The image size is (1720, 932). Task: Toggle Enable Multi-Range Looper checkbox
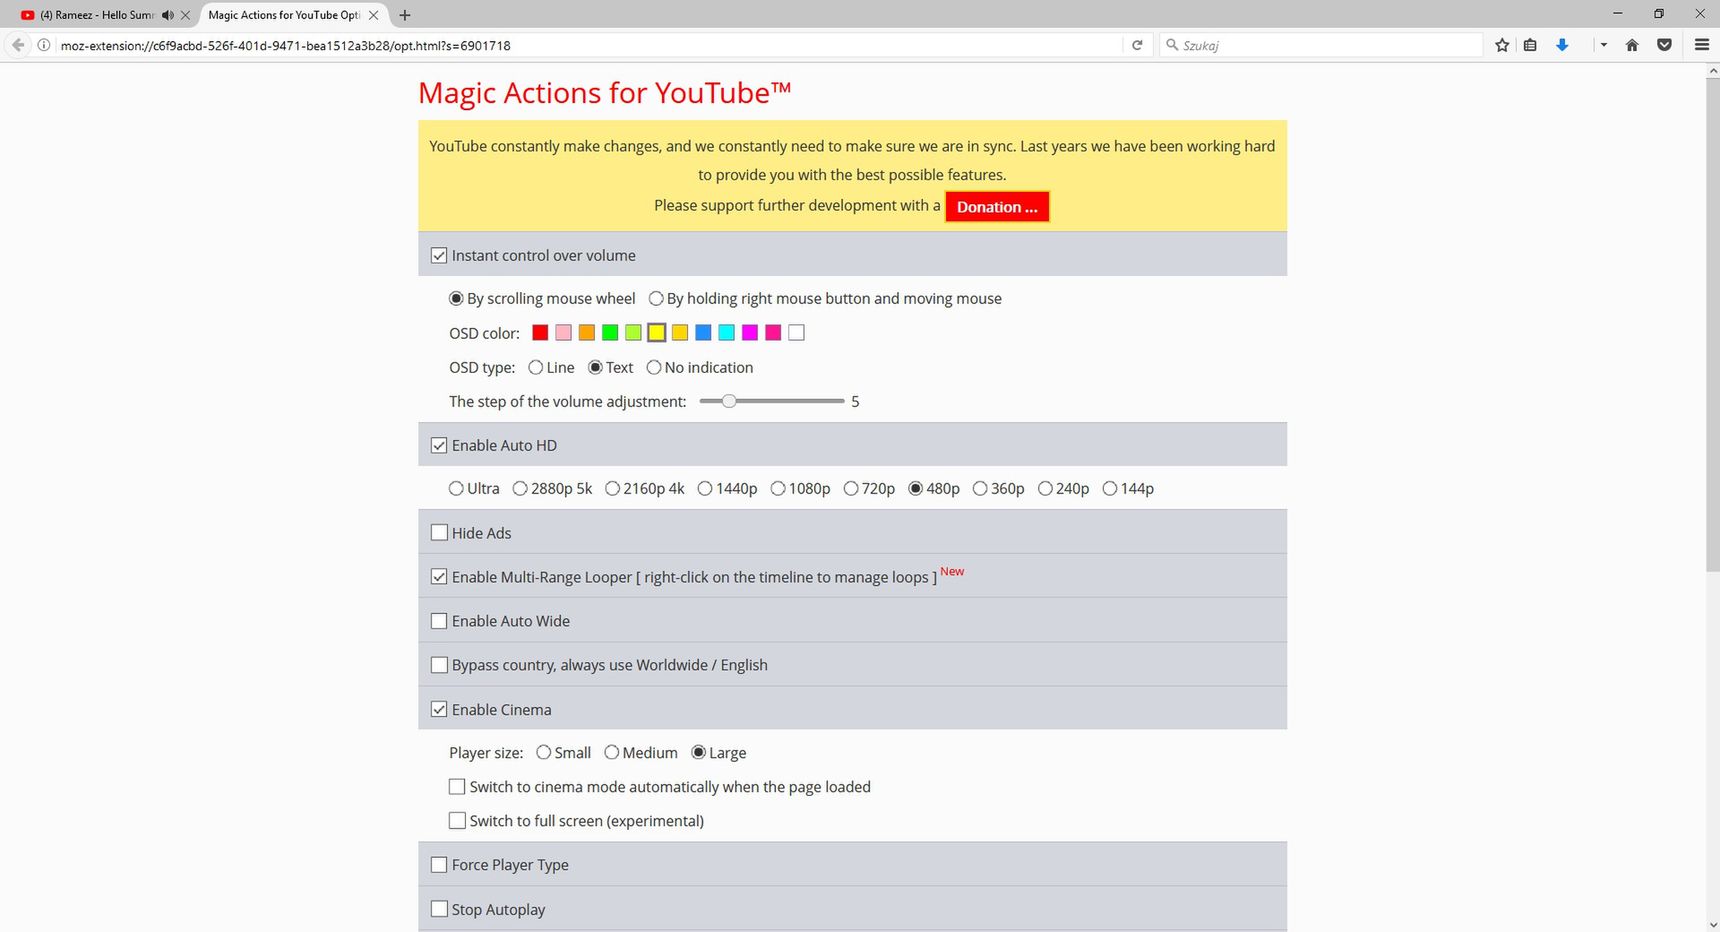click(x=439, y=577)
